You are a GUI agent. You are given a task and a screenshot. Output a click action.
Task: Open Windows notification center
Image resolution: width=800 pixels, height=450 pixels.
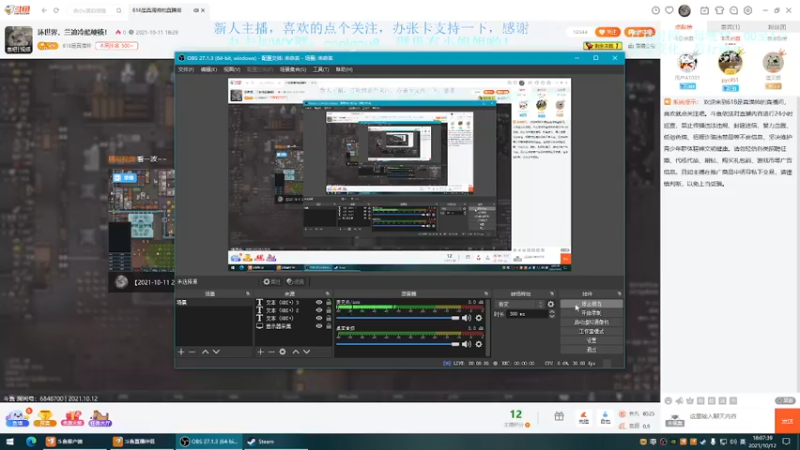tap(787, 441)
